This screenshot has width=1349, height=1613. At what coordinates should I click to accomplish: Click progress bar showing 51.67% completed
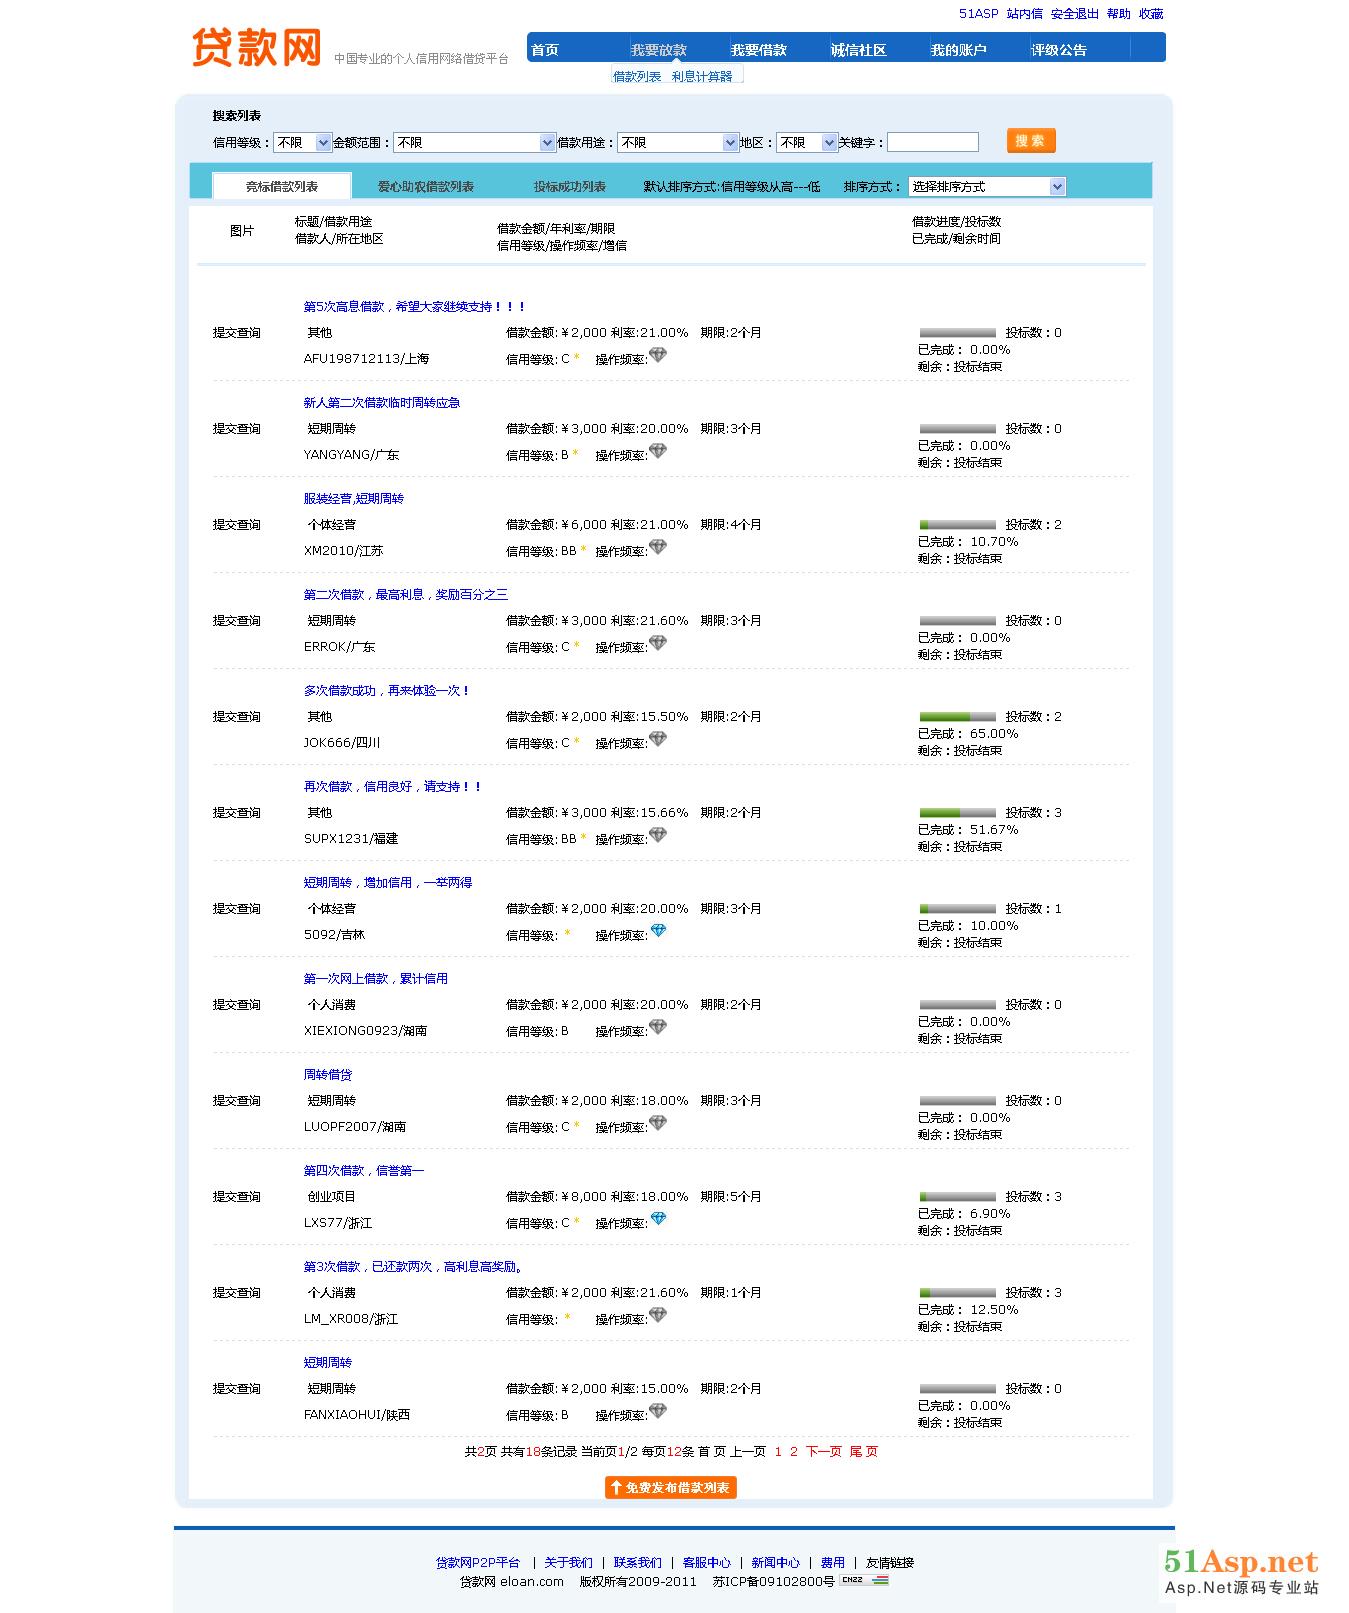pos(958,813)
